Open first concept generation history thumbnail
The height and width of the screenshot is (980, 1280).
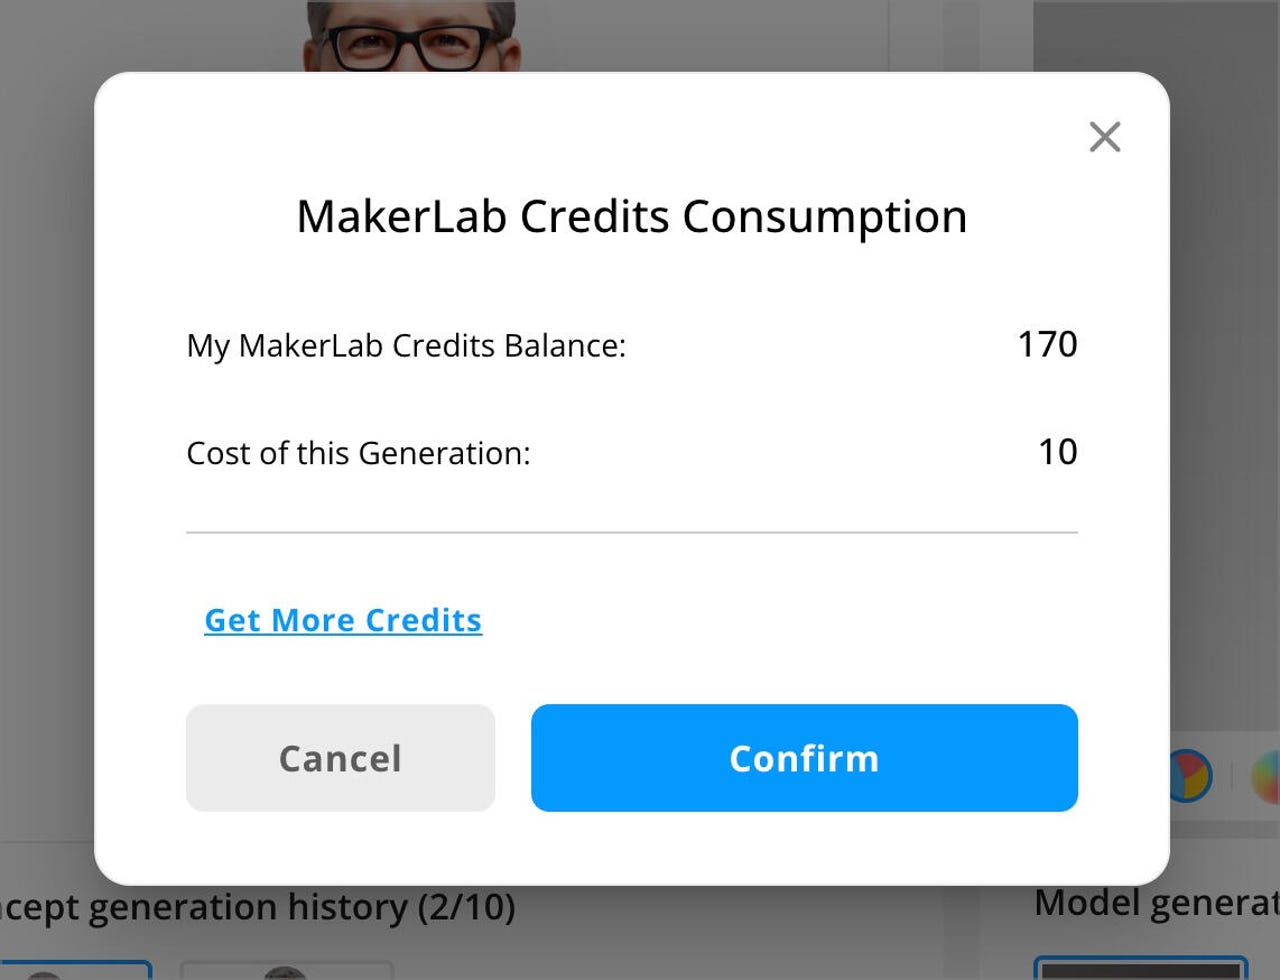(x=75, y=970)
